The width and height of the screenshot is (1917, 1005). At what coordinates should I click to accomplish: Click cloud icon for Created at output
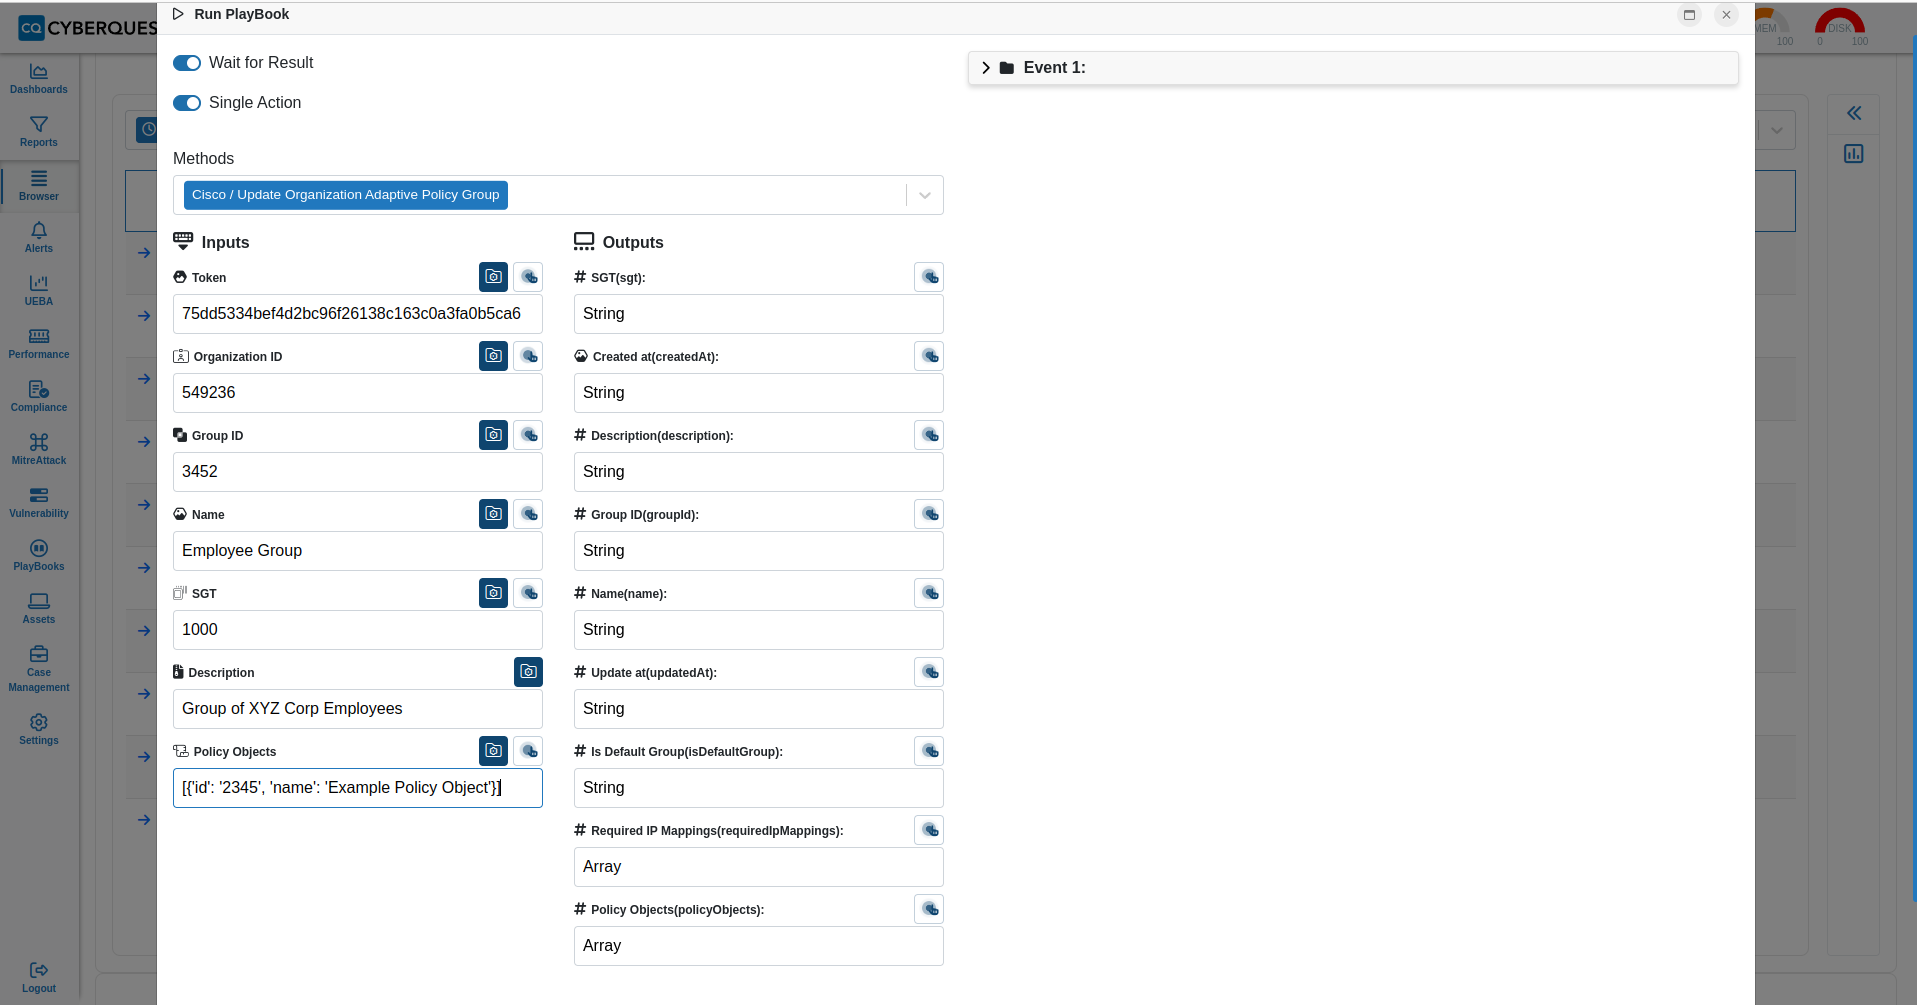click(929, 356)
